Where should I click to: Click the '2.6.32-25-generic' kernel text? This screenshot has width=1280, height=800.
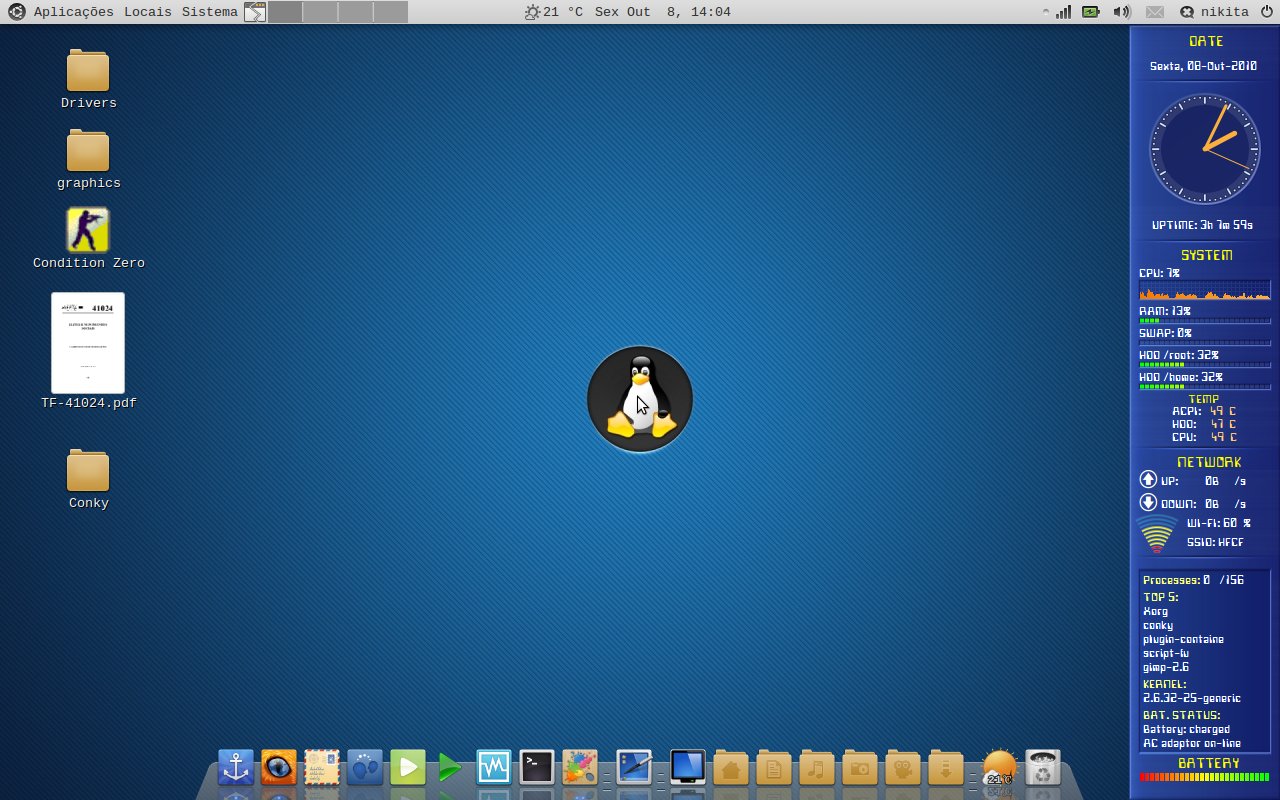click(1192, 698)
